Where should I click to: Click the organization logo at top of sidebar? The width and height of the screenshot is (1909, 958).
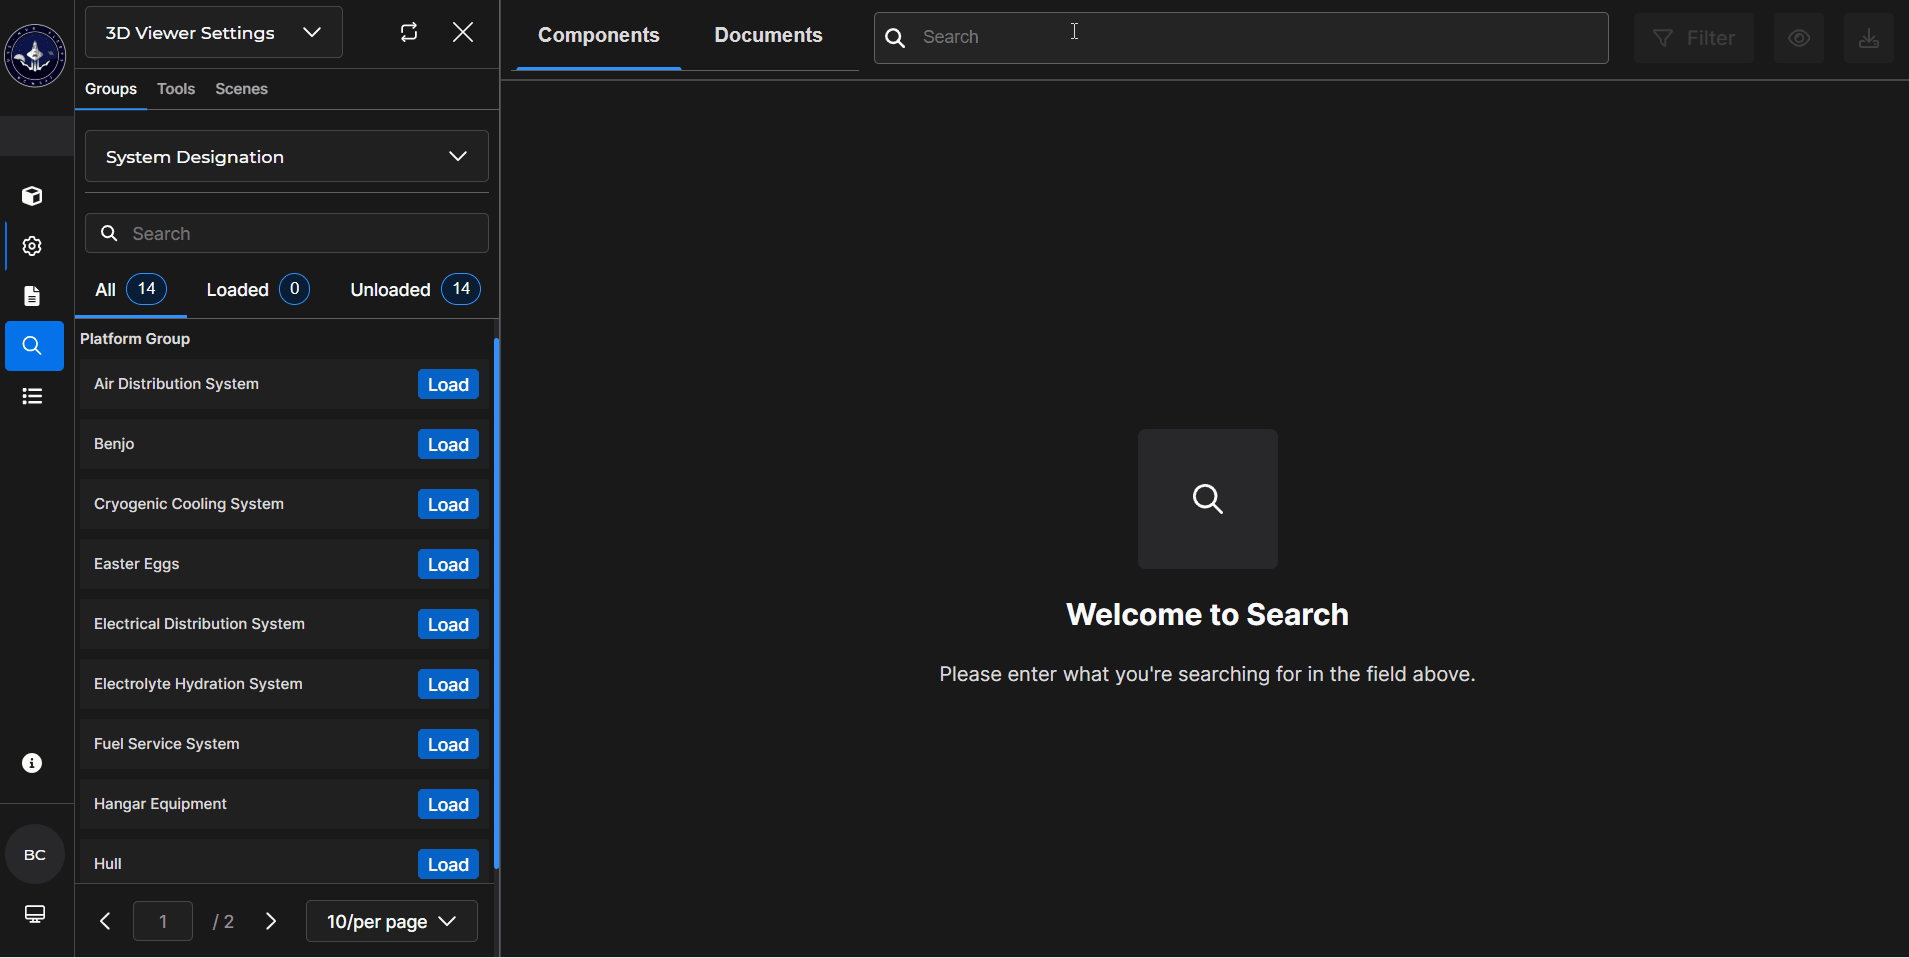coord(35,56)
